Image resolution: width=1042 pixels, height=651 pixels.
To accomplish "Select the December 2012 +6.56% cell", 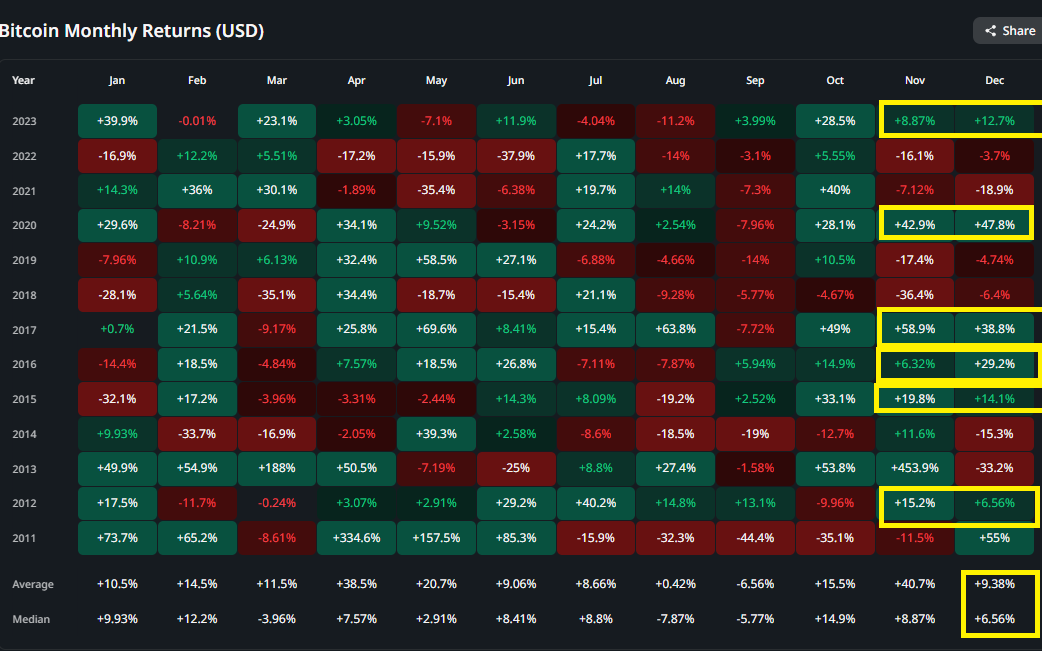I will tap(994, 503).
